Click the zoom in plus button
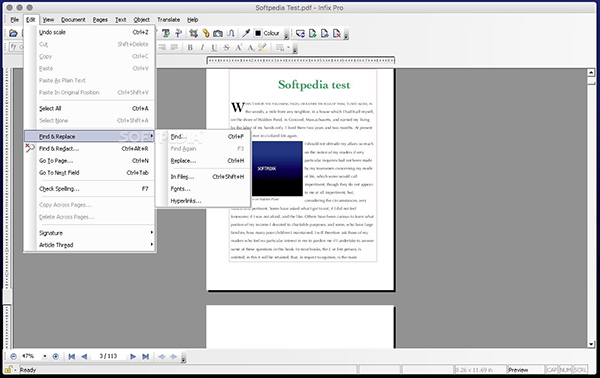Viewport: 600px width, 378px height. coord(55,356)
